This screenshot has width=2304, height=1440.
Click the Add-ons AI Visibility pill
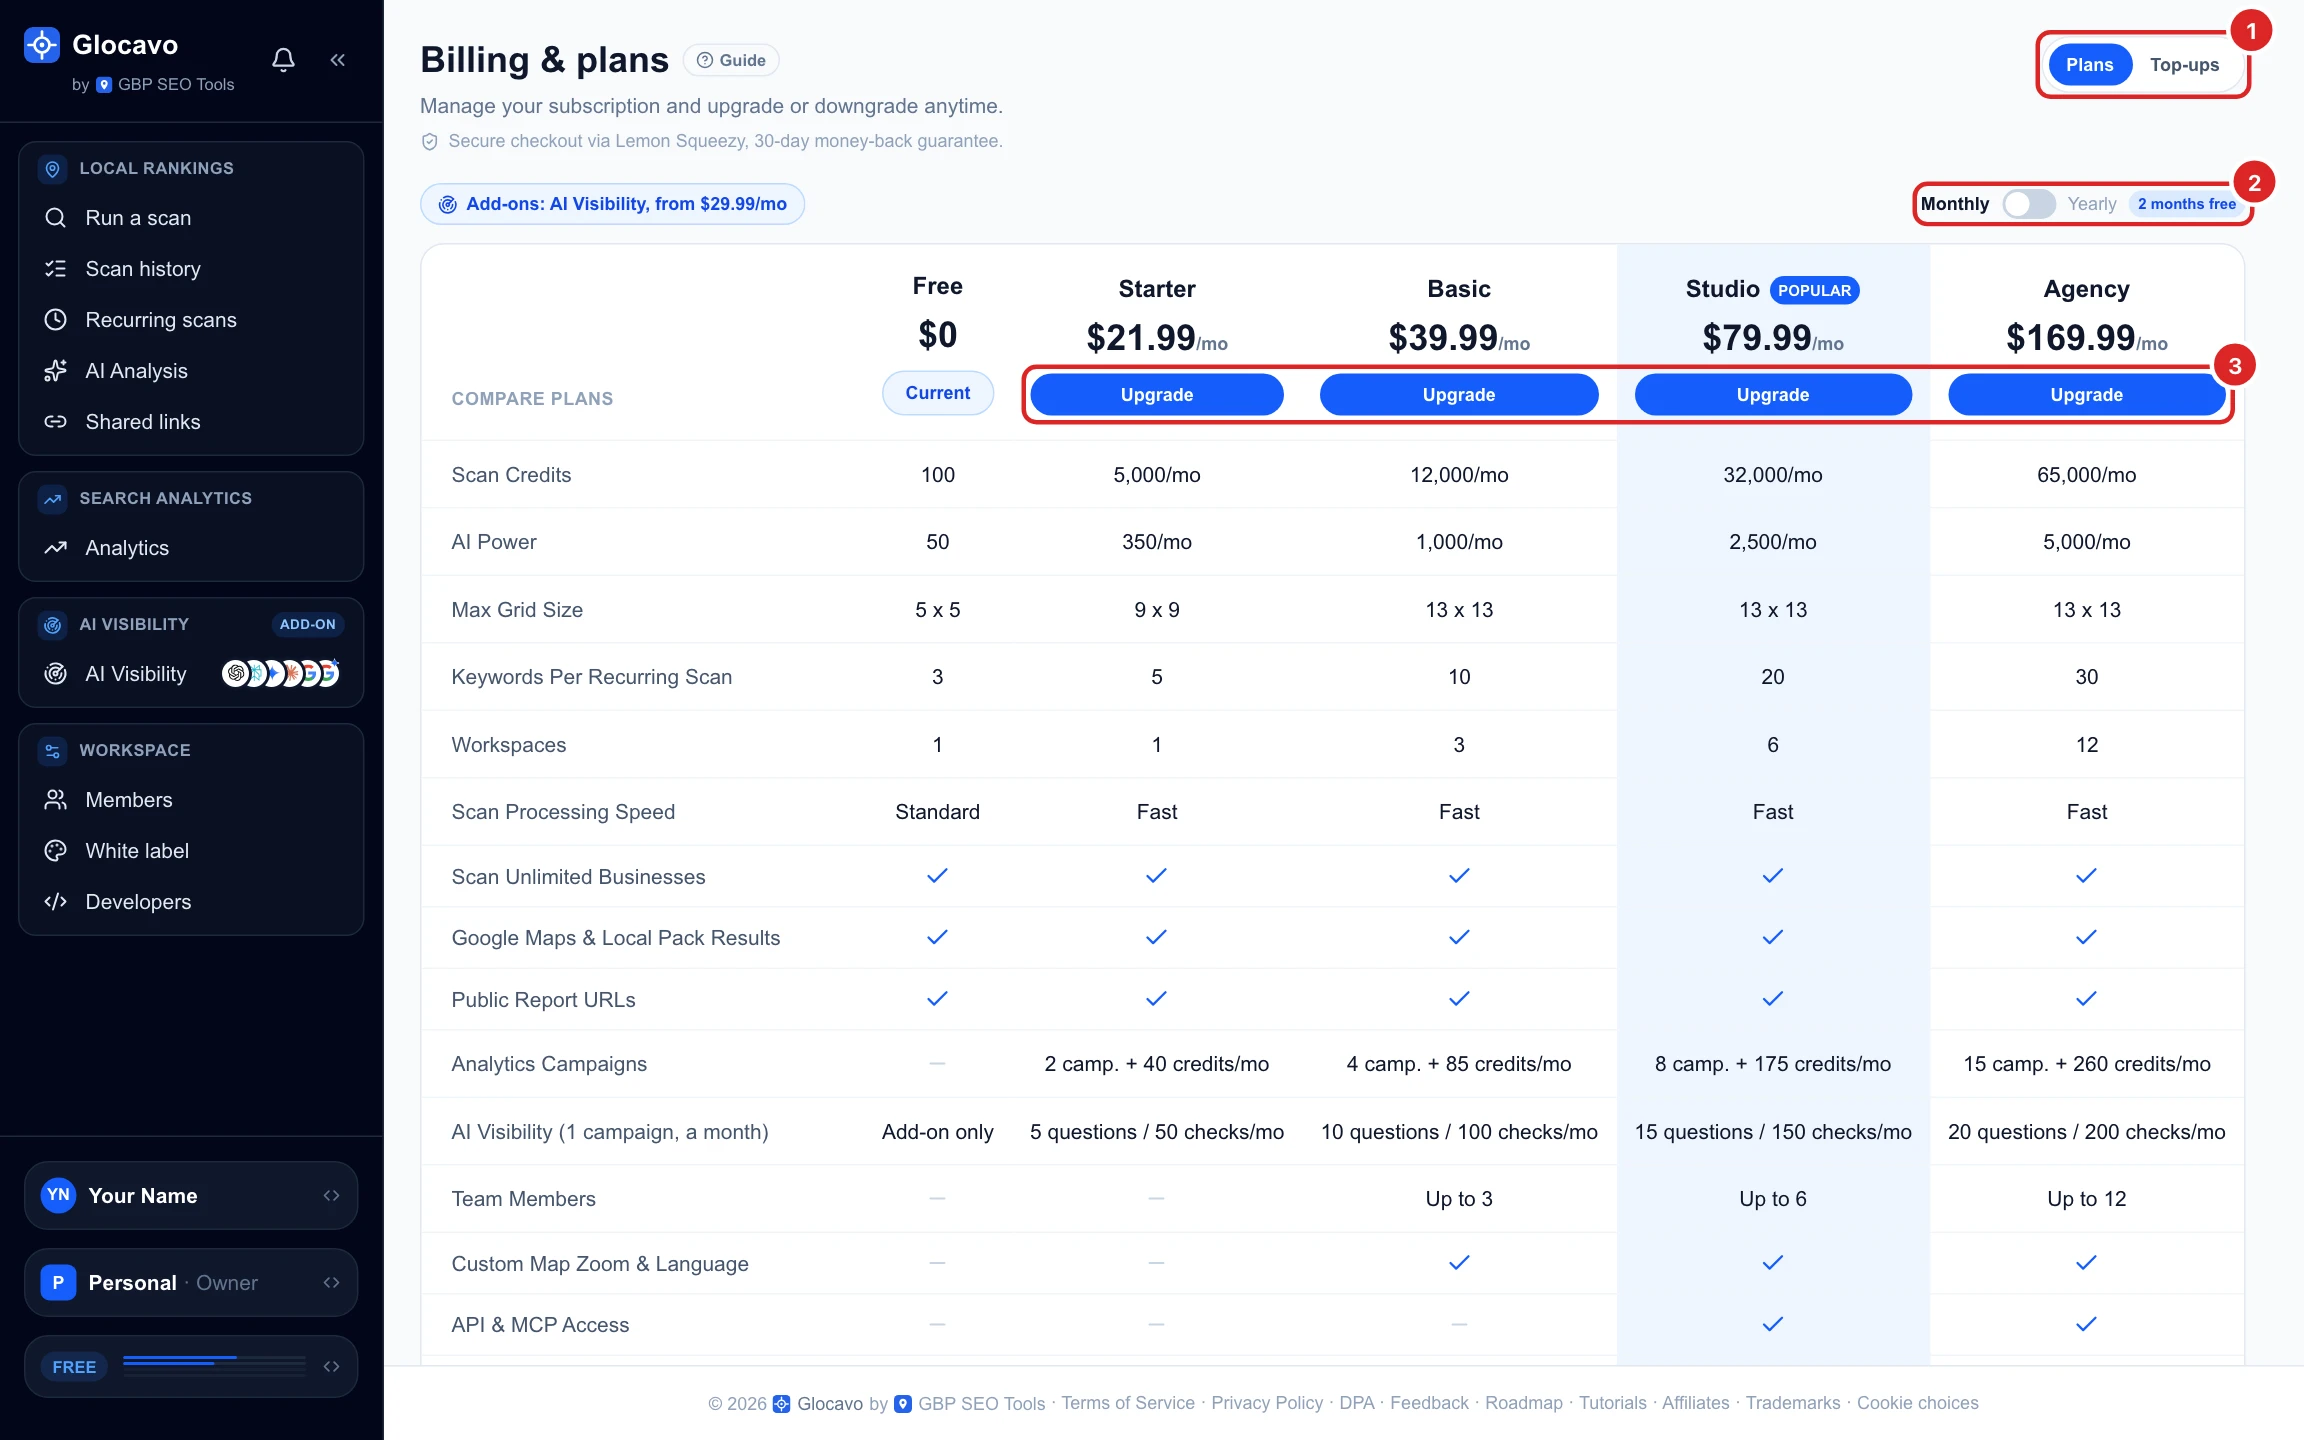[x=613, y=204]
